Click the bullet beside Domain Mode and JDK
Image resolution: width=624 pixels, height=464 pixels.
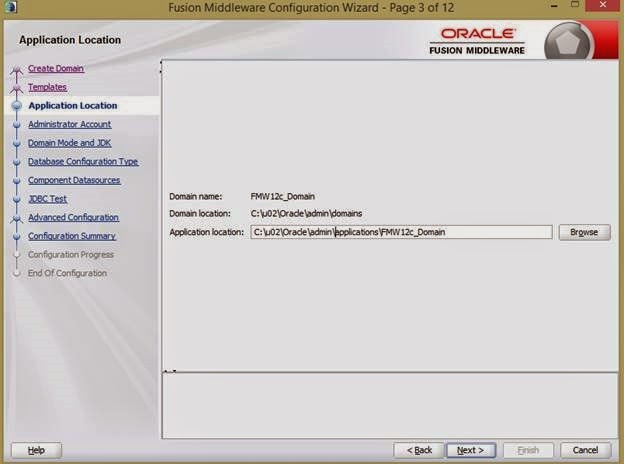[x=17, y=143]
